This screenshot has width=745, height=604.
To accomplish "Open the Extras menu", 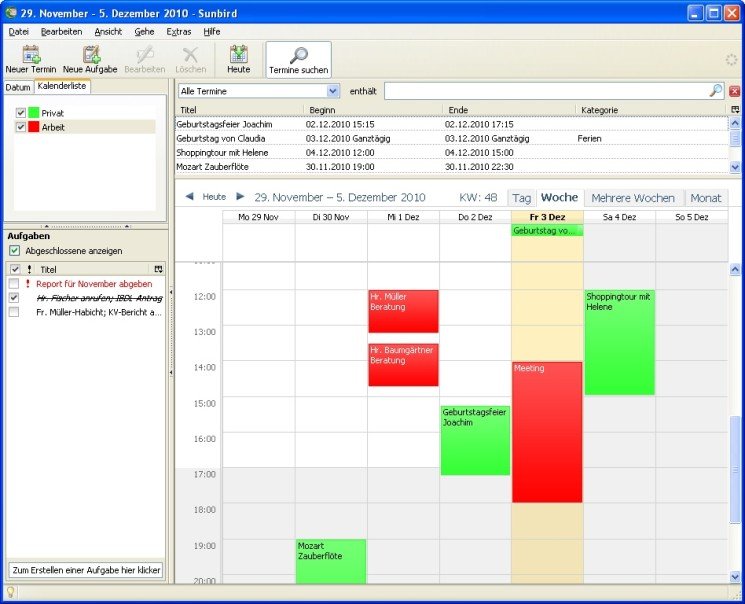I will point(179,32).
